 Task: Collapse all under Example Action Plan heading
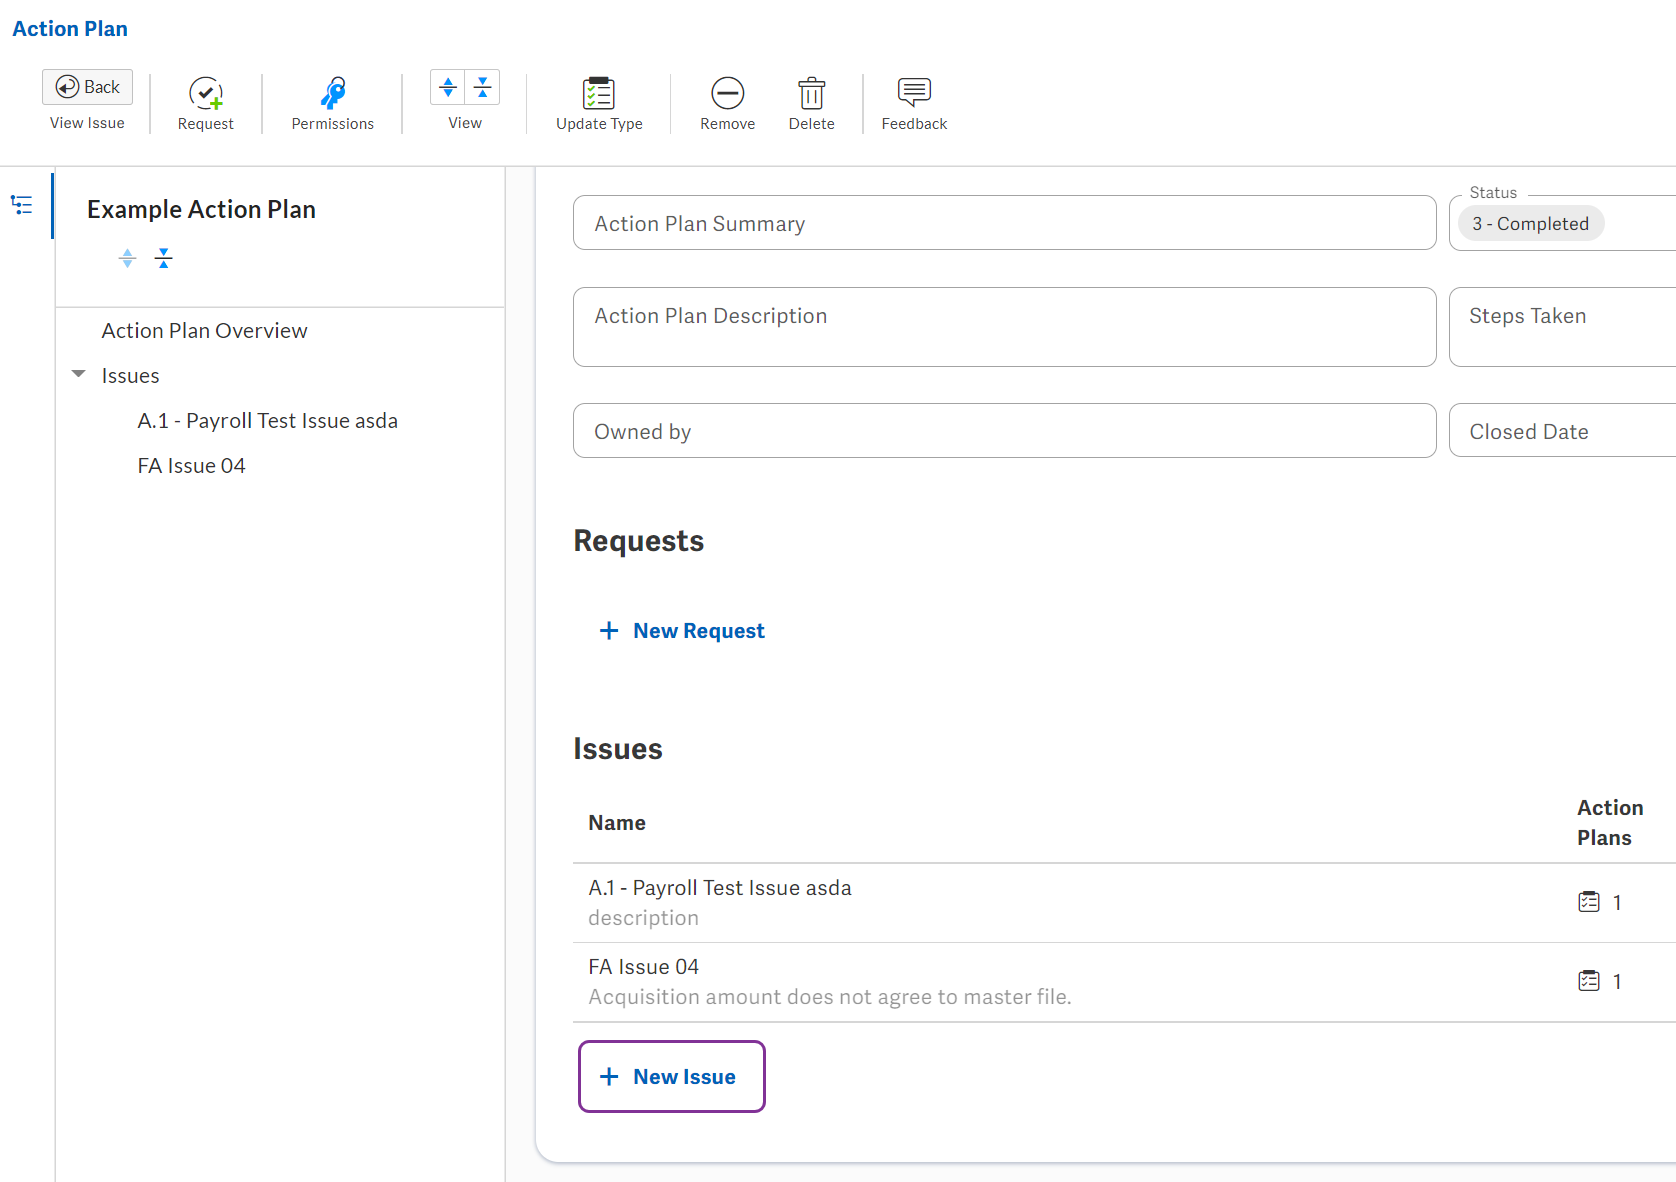tap(164, 258)
